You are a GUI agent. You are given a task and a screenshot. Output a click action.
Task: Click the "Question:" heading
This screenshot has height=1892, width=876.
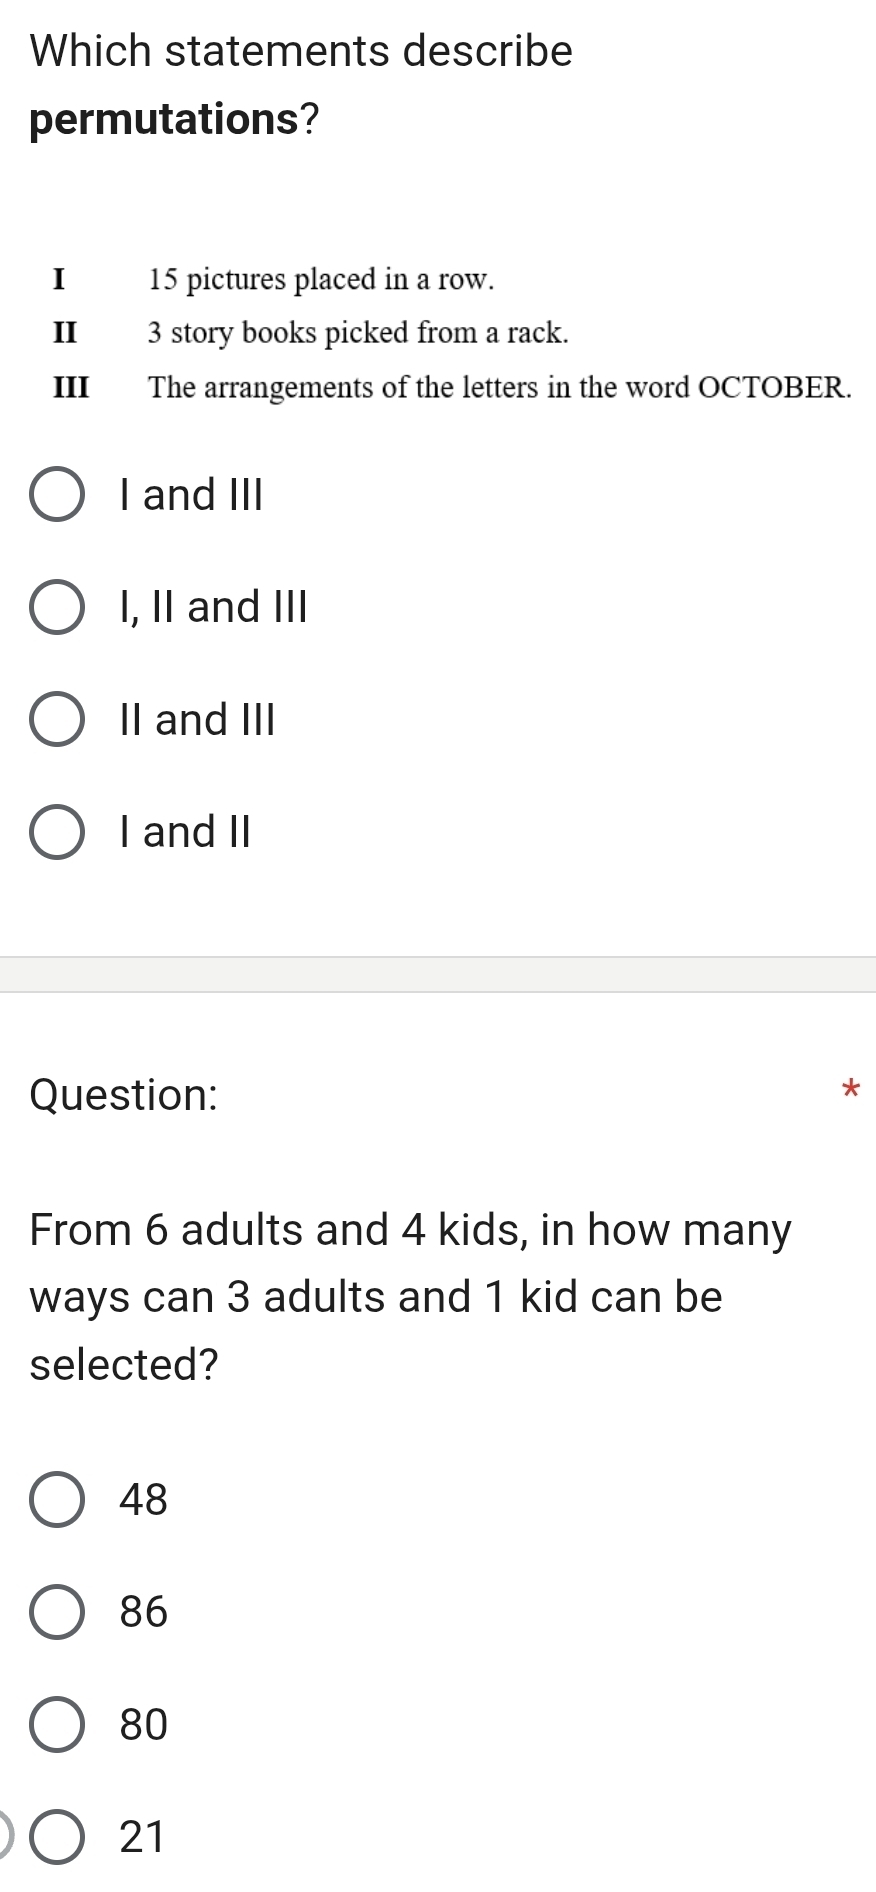click(124, 1095)
